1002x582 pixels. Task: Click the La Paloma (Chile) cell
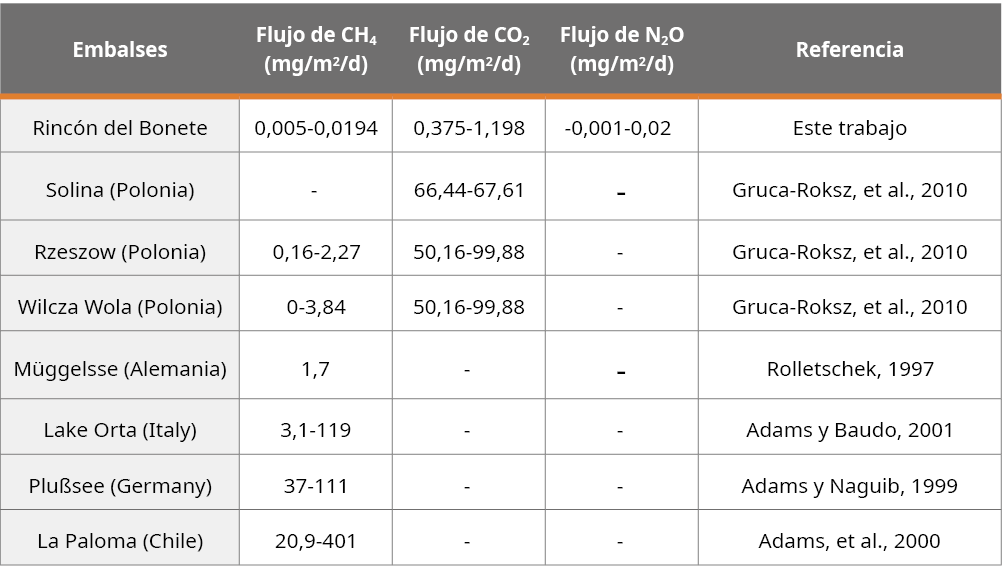(120, 541)
